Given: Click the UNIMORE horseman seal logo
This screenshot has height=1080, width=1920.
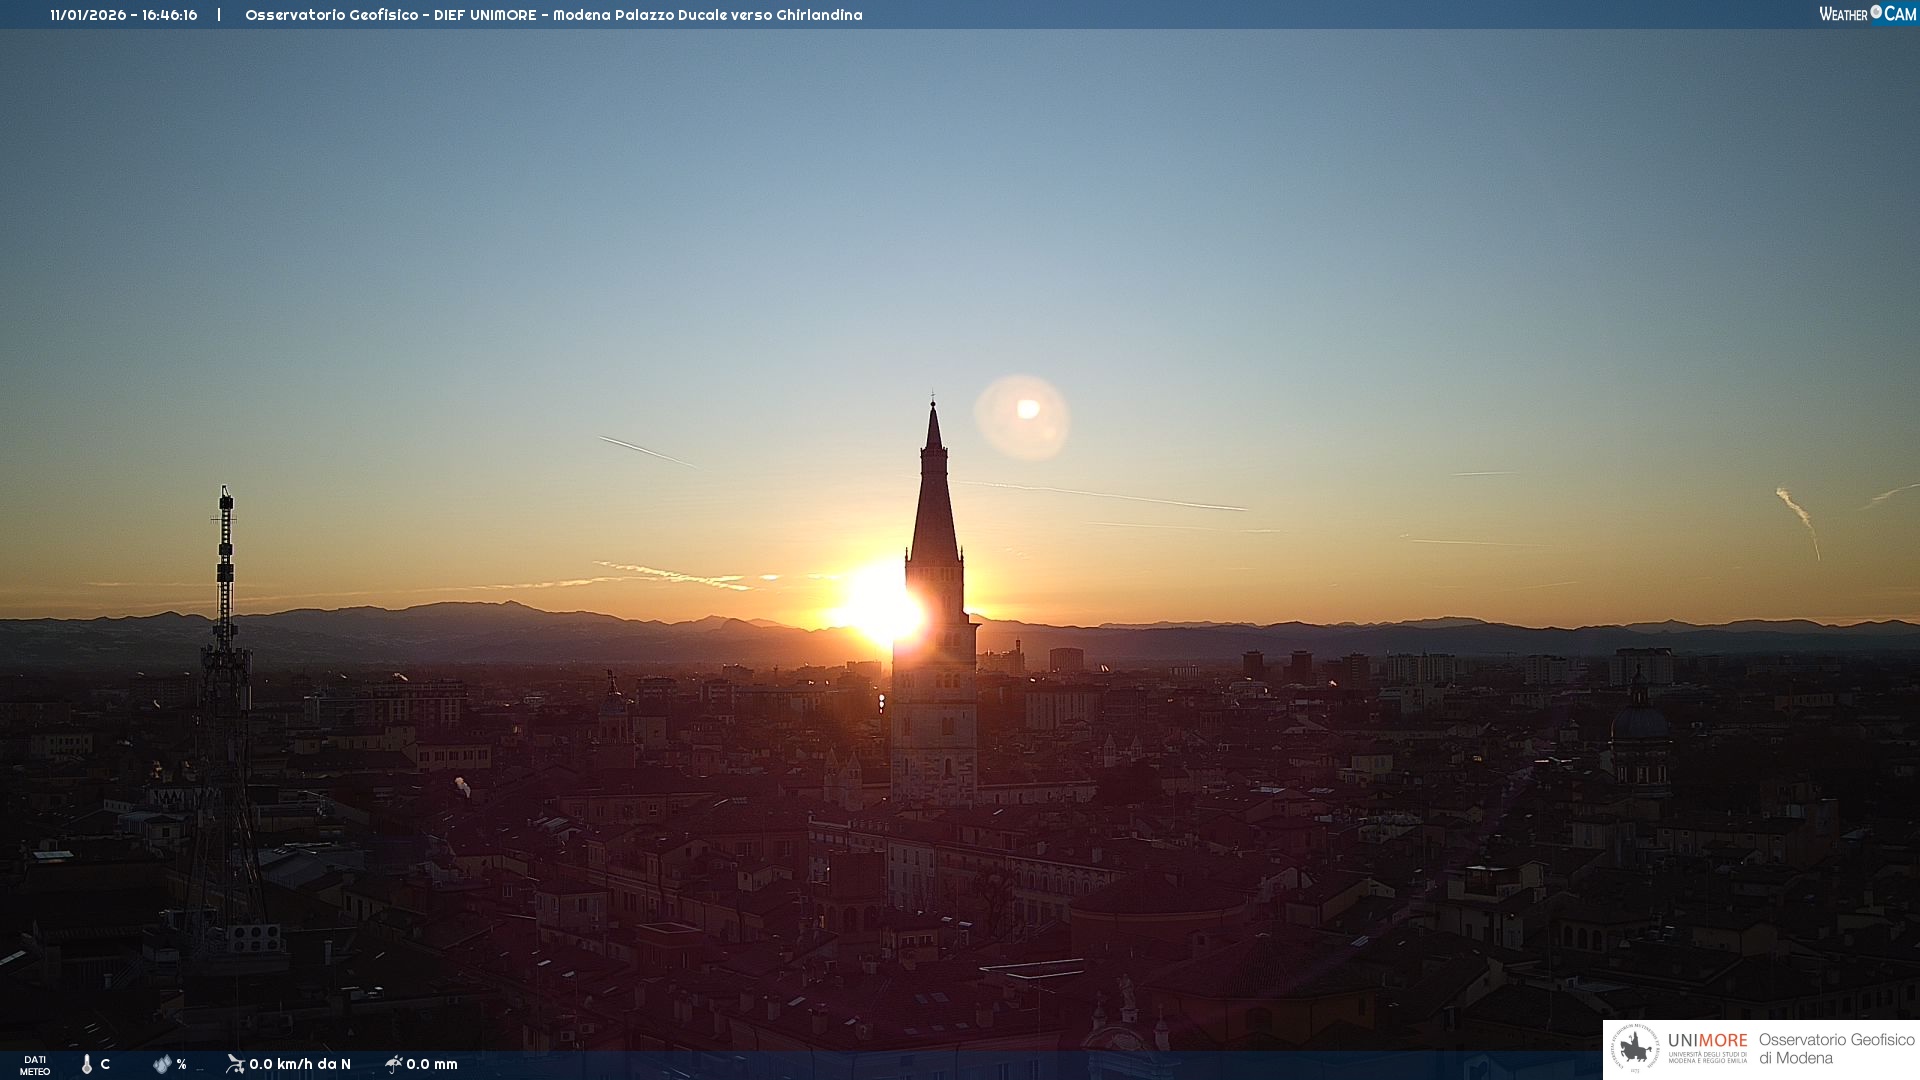Looking at the screenshot, I should coord(1635,1049).
